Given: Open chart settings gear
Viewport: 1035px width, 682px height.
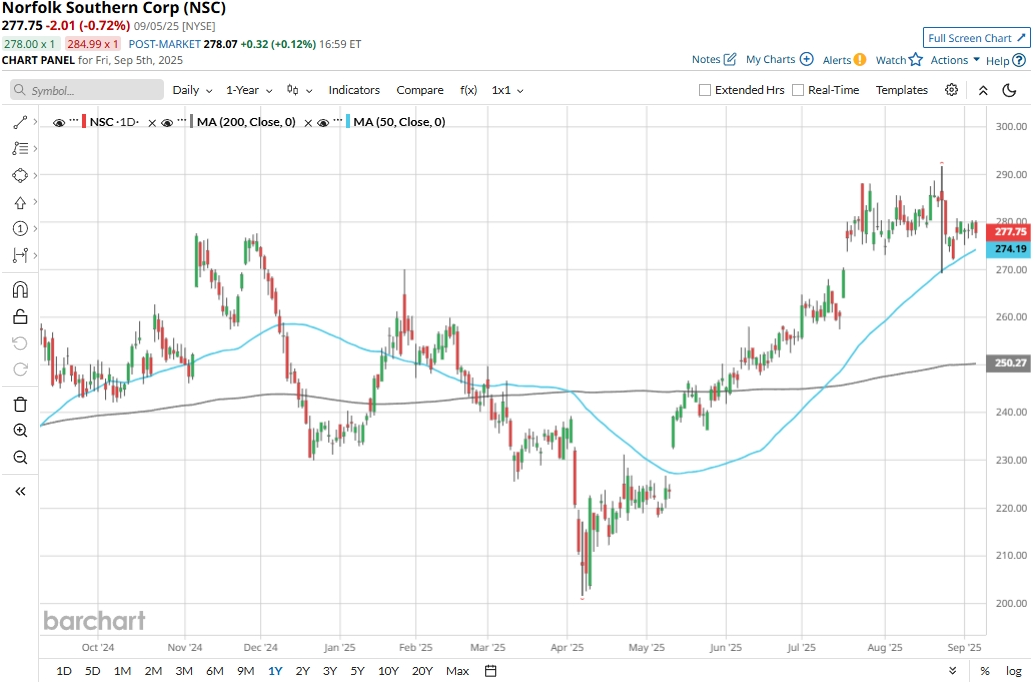Looking at the screenshot, I should pos(951,90).
